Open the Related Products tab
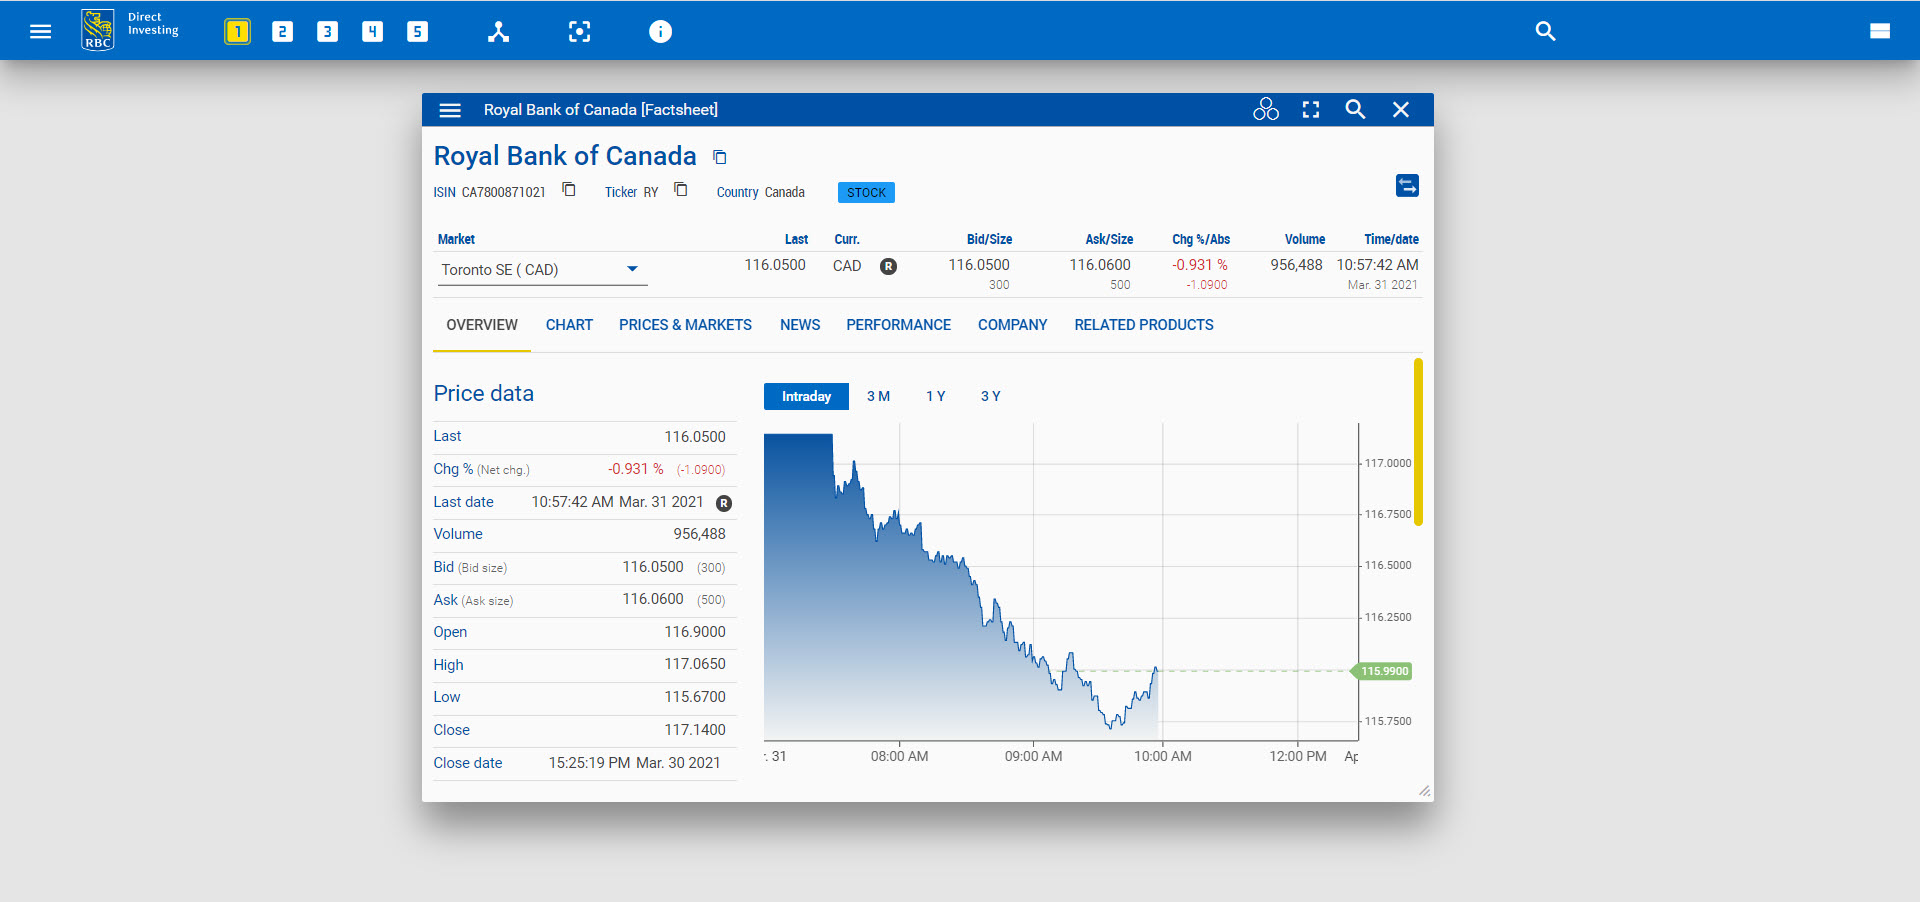Image resolution: width=1920 pixels, height=902 pixels. 1143,325
